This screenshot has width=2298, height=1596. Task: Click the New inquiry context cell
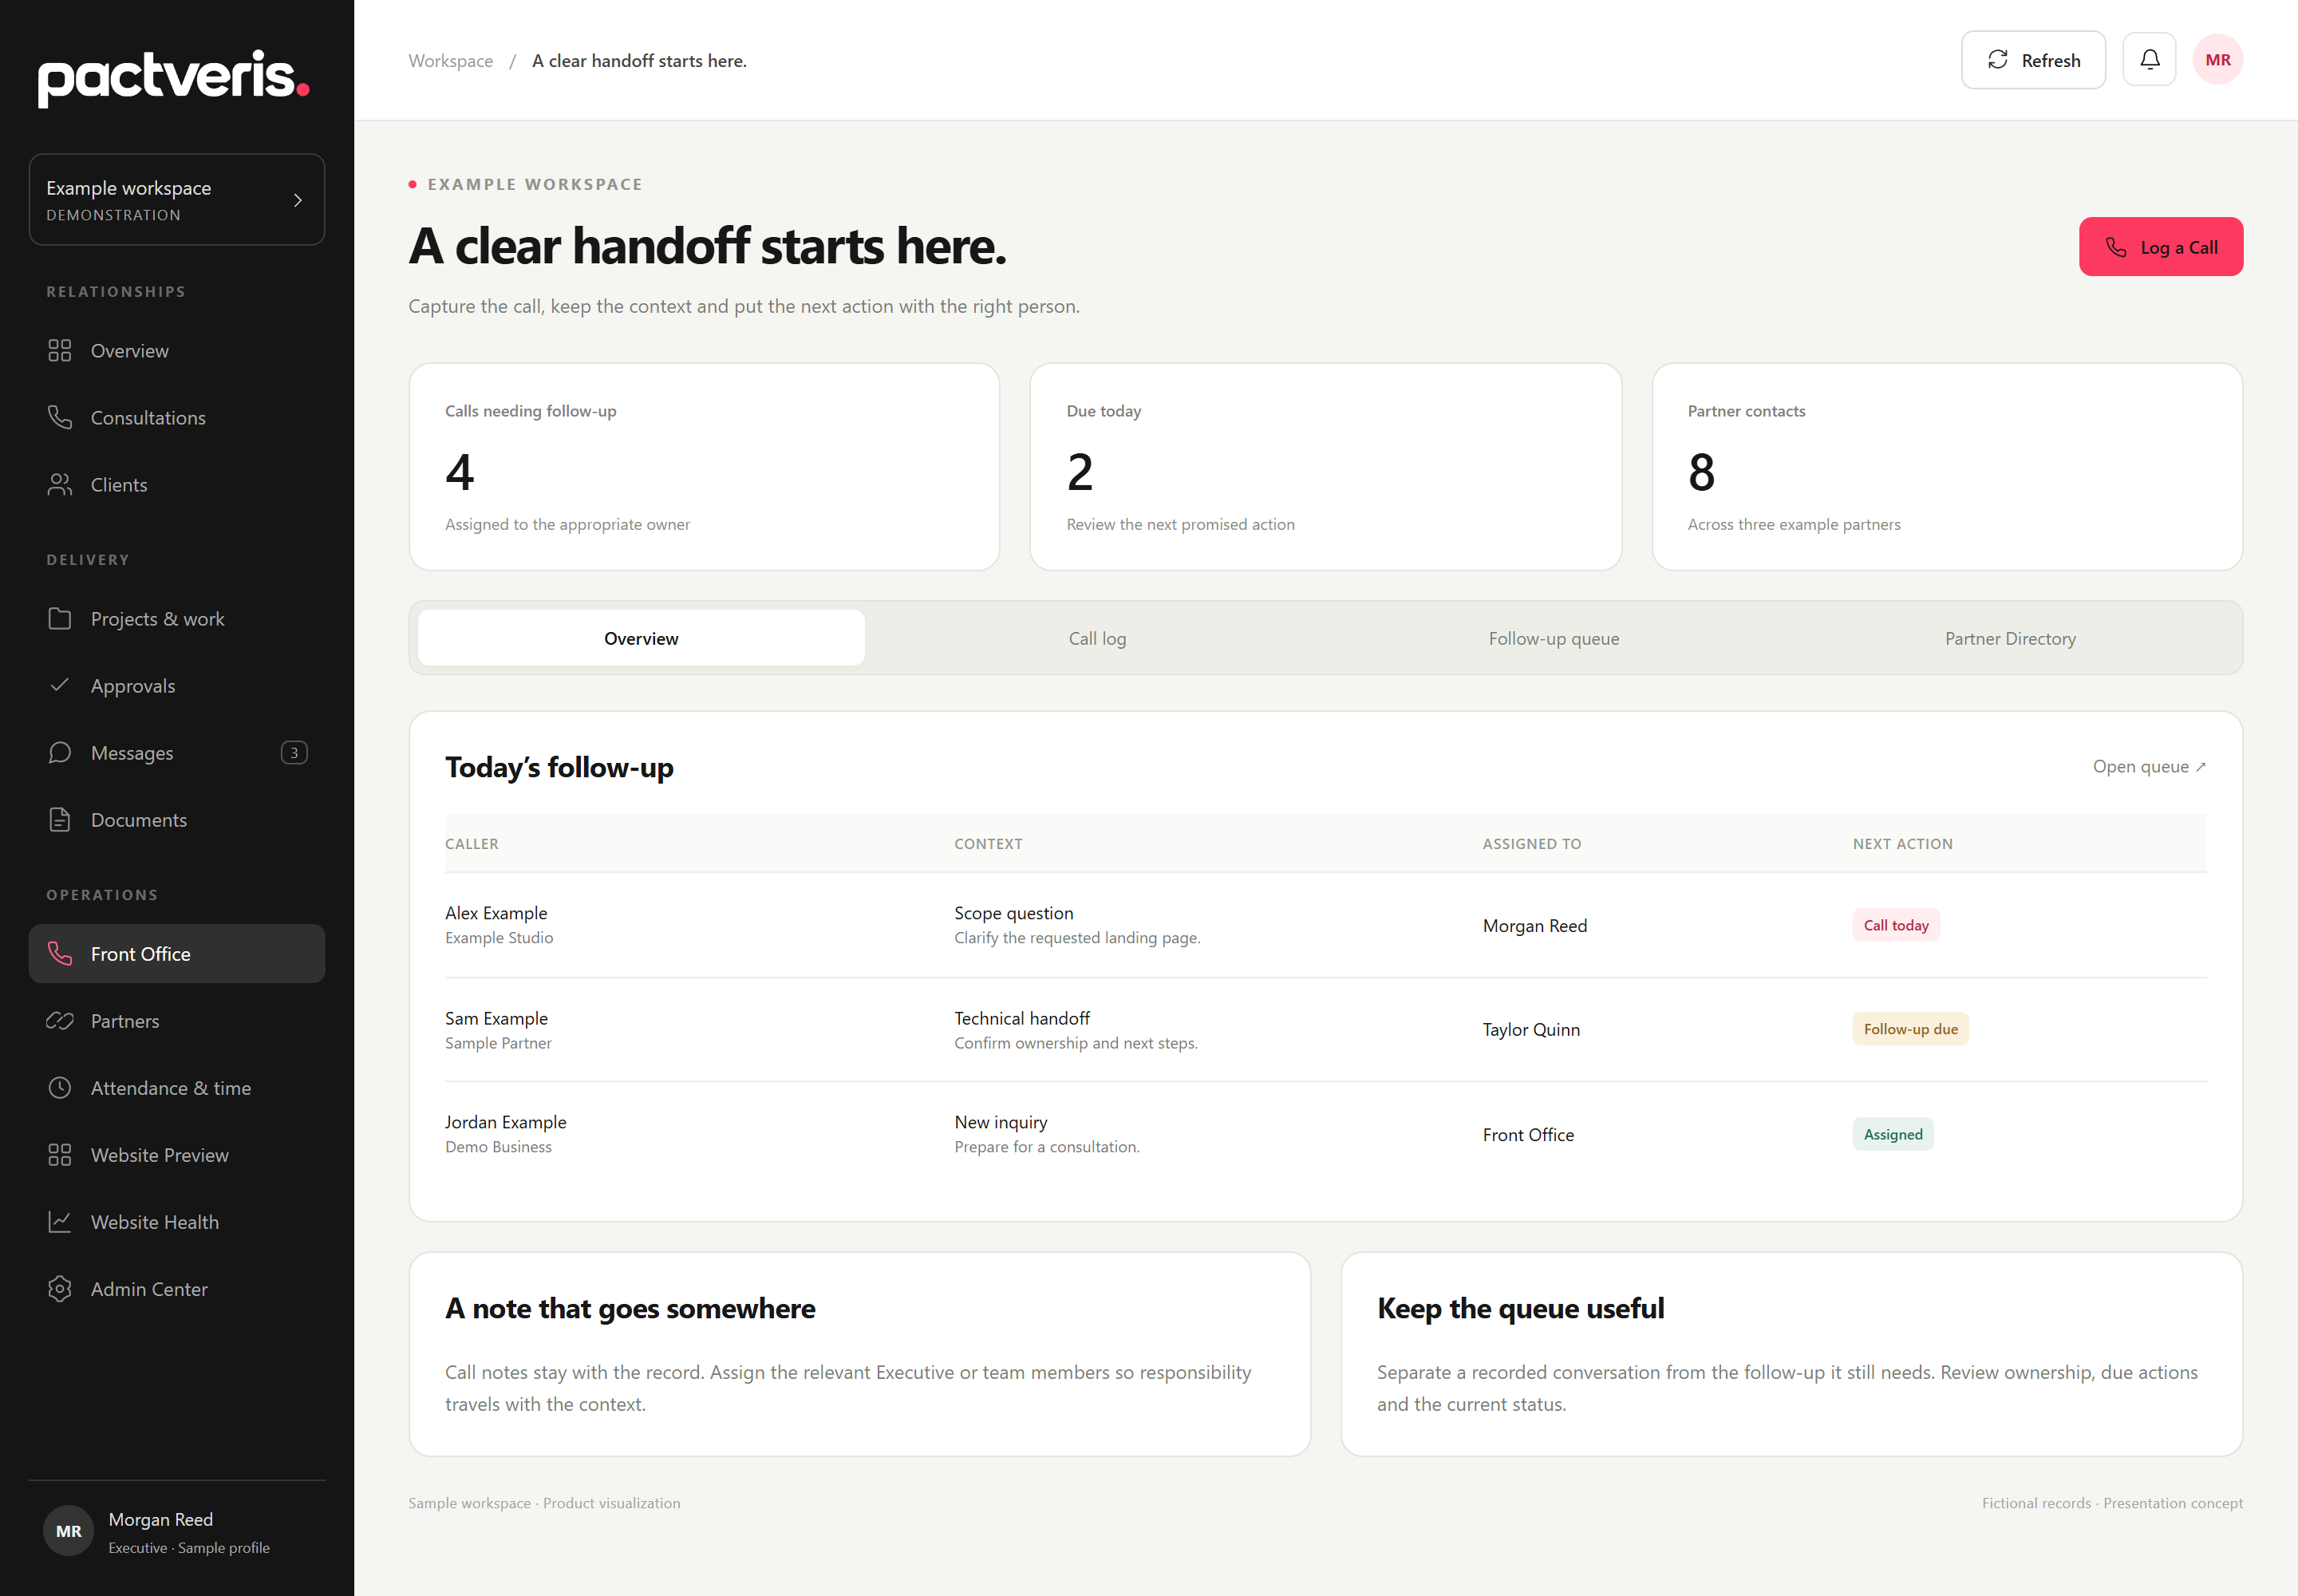[1047, 1134]
